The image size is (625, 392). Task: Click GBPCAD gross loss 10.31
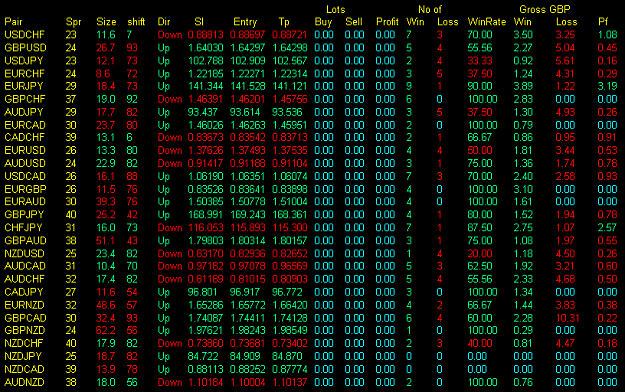(x=567, y=318)
